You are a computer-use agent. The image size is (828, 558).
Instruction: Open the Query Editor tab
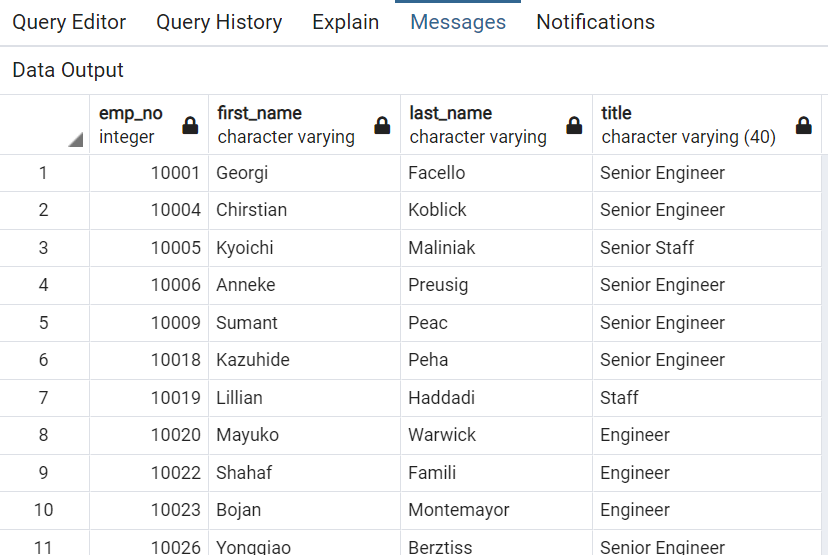[x=69, y=22]
